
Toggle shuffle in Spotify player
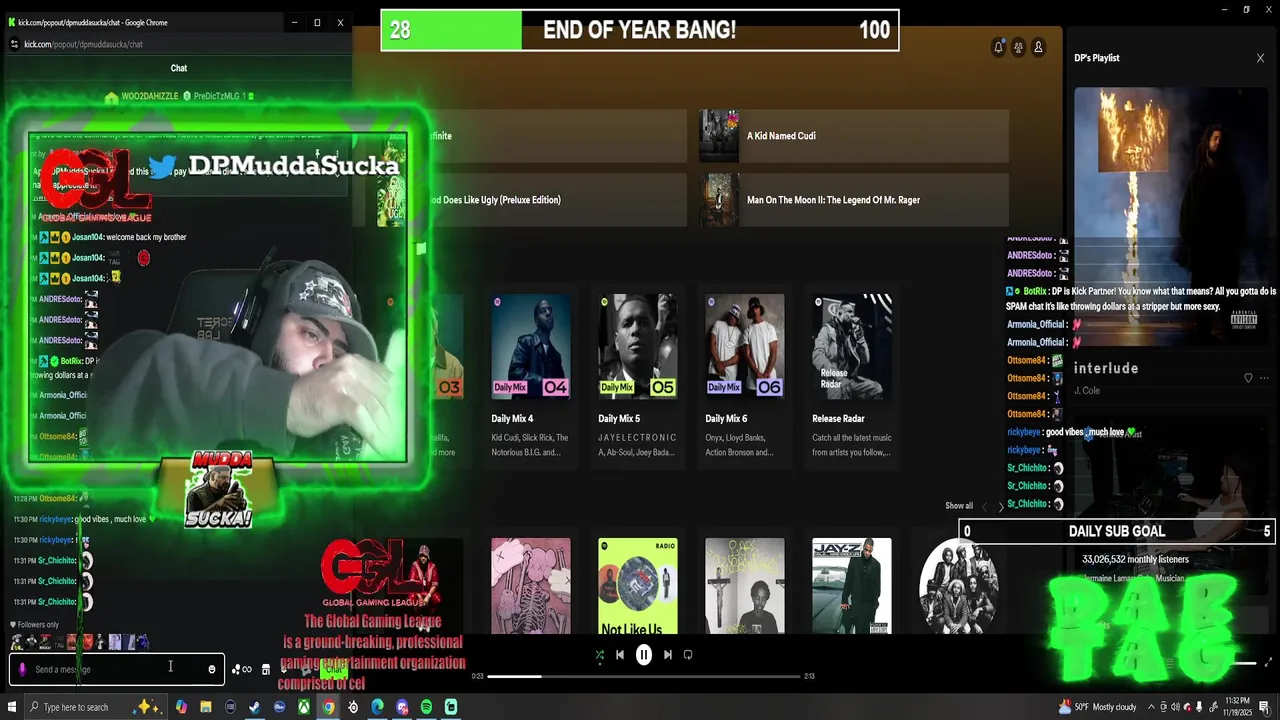(599, 655)
